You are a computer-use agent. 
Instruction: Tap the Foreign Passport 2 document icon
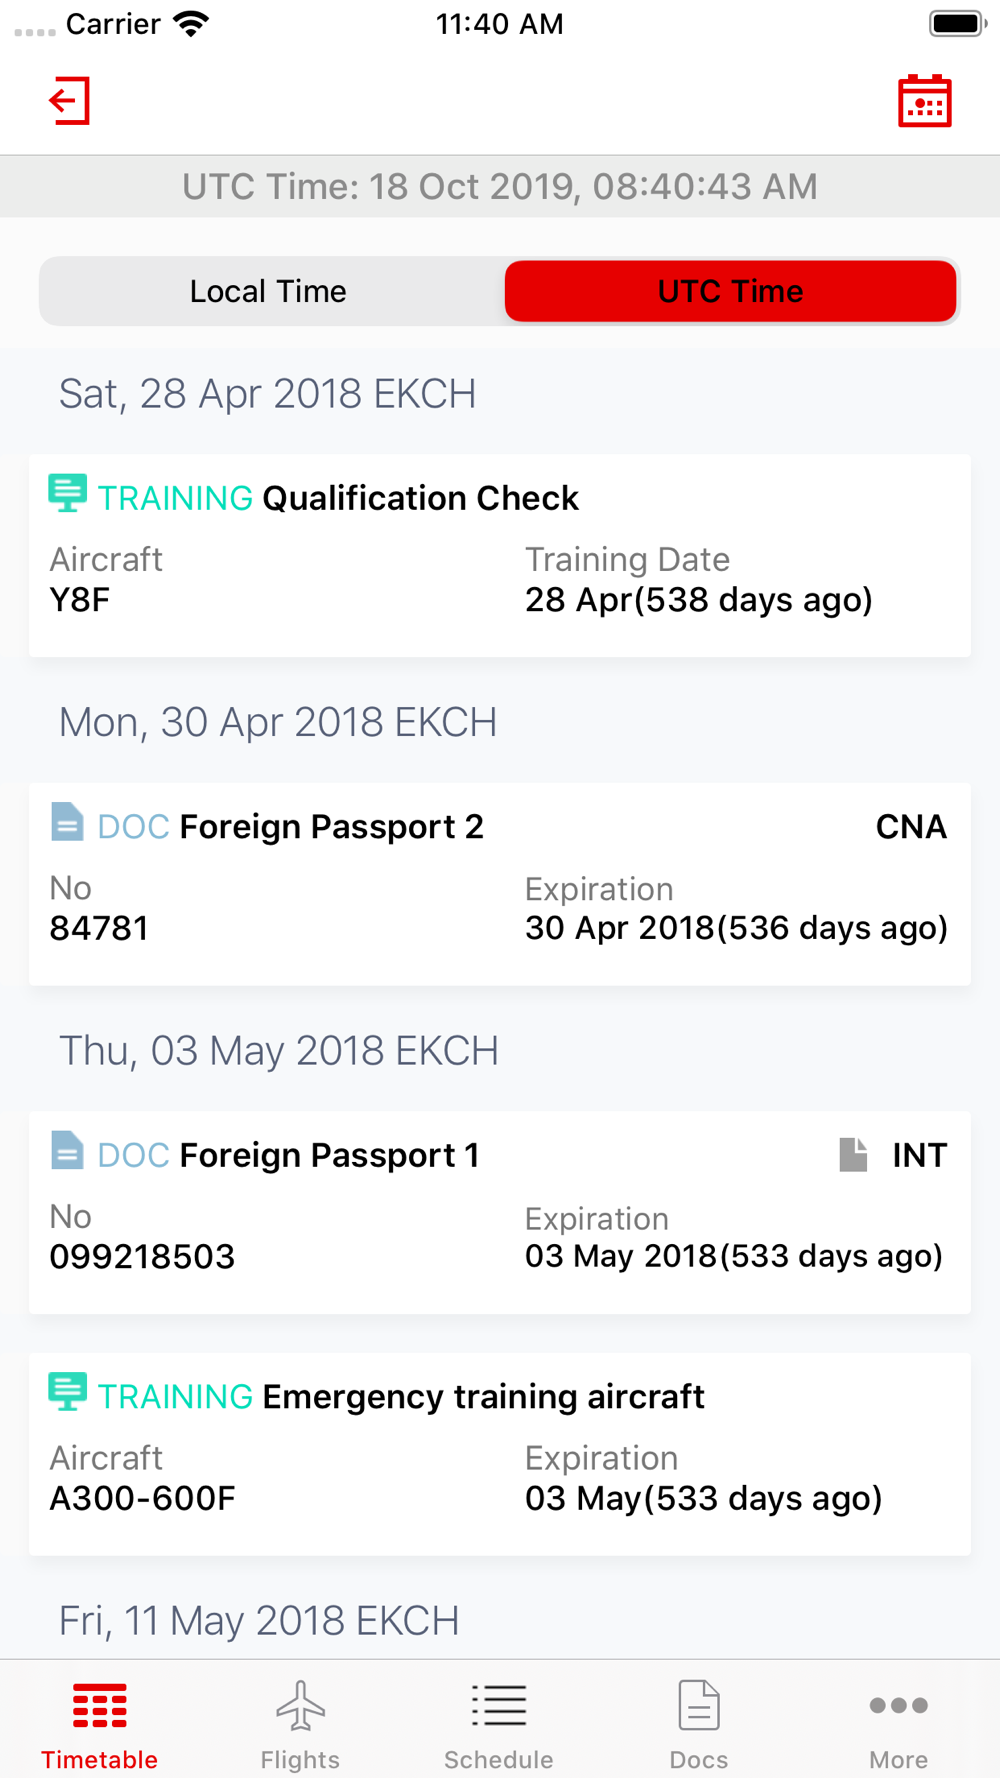tap(67, 822)
